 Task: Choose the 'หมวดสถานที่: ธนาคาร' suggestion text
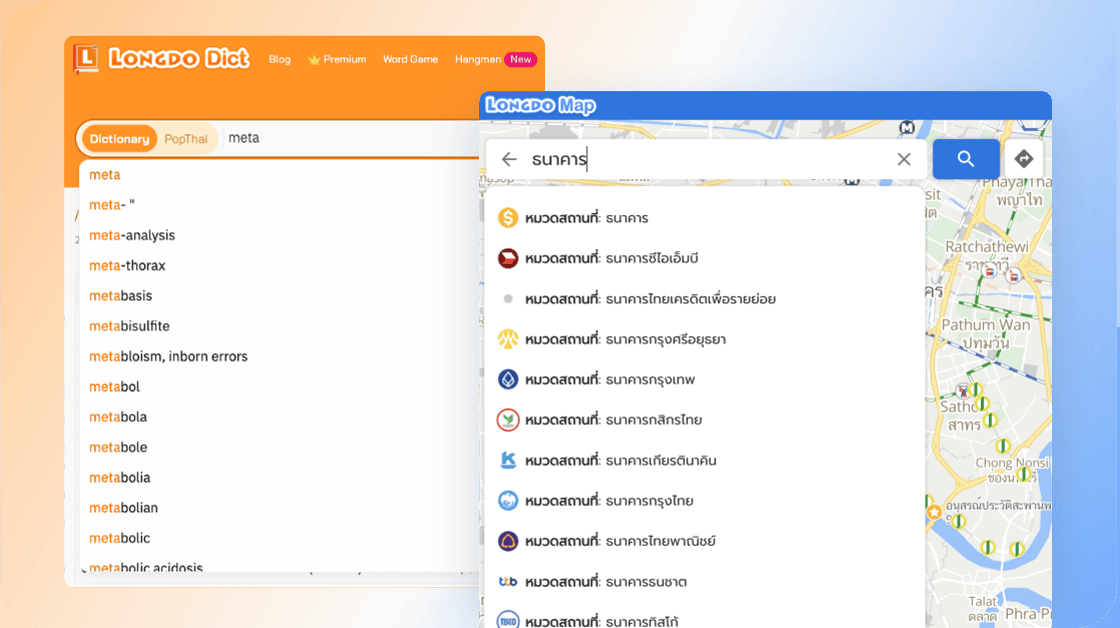pyautogui.click(x=586, y=218)
